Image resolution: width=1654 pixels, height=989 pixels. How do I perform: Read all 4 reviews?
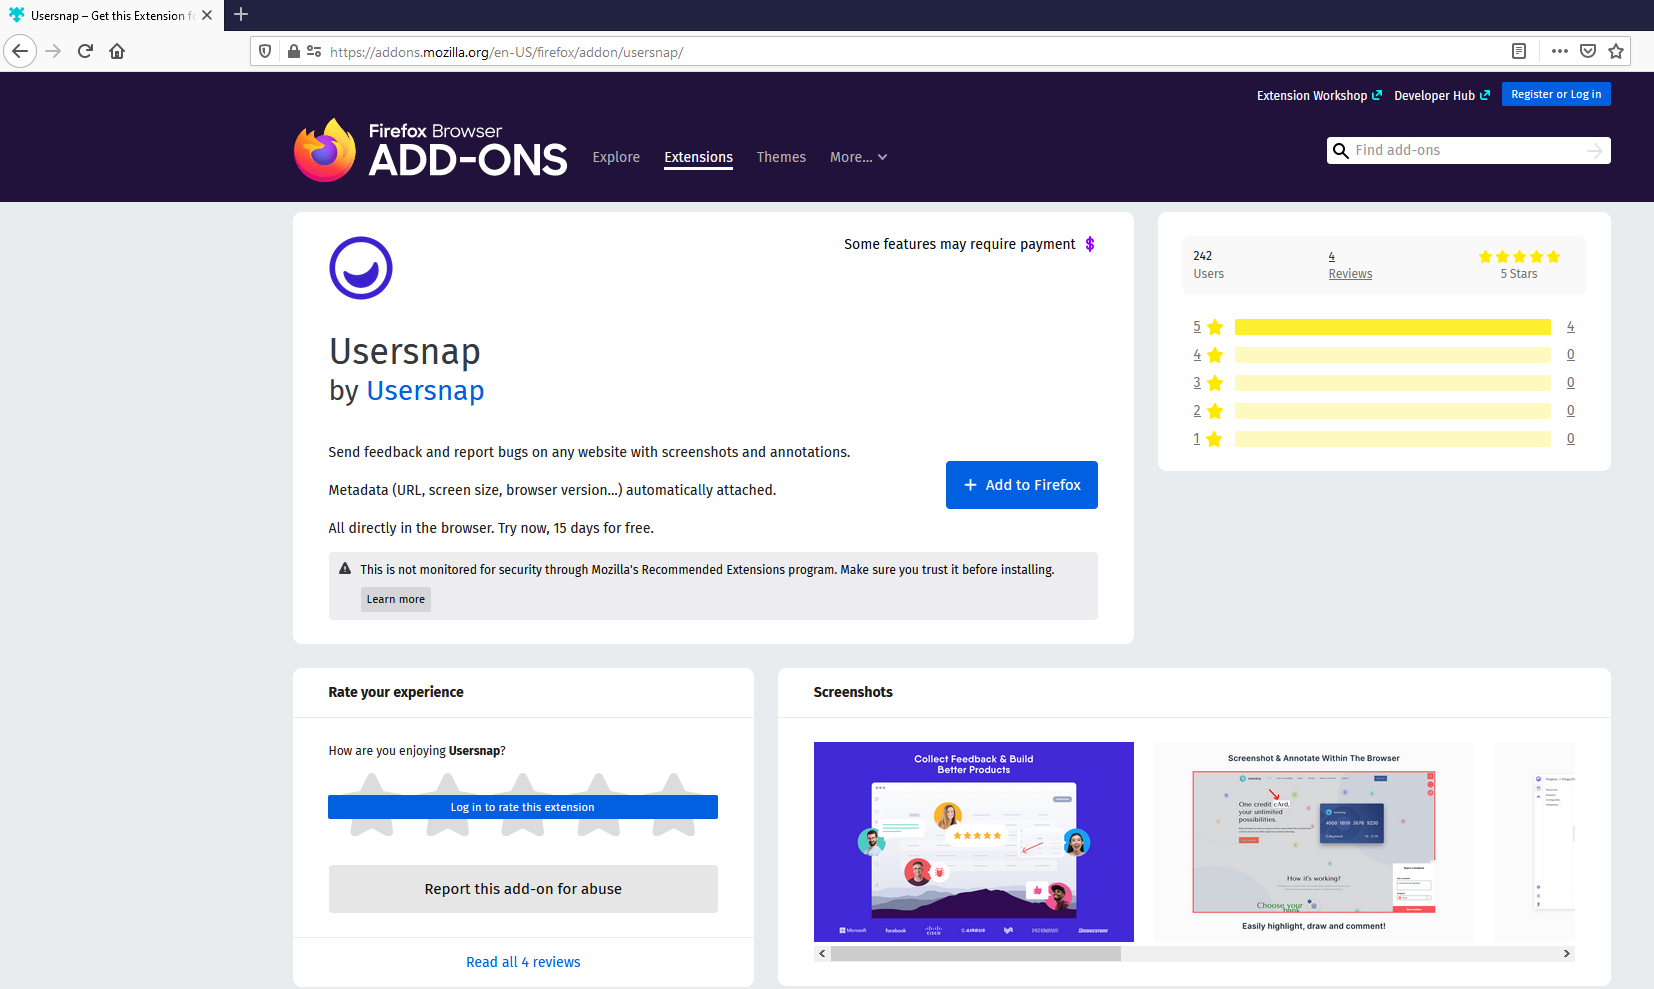pos(523,962)
